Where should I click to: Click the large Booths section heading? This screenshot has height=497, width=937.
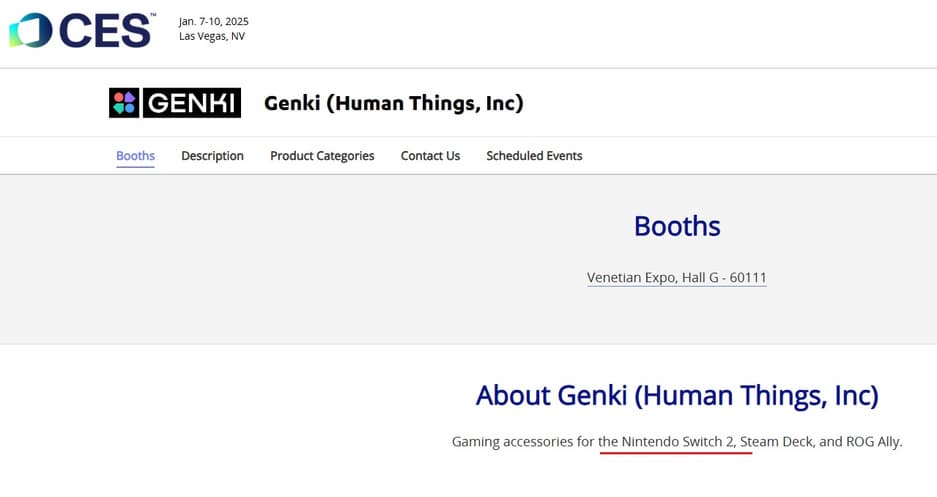point(677,226)
